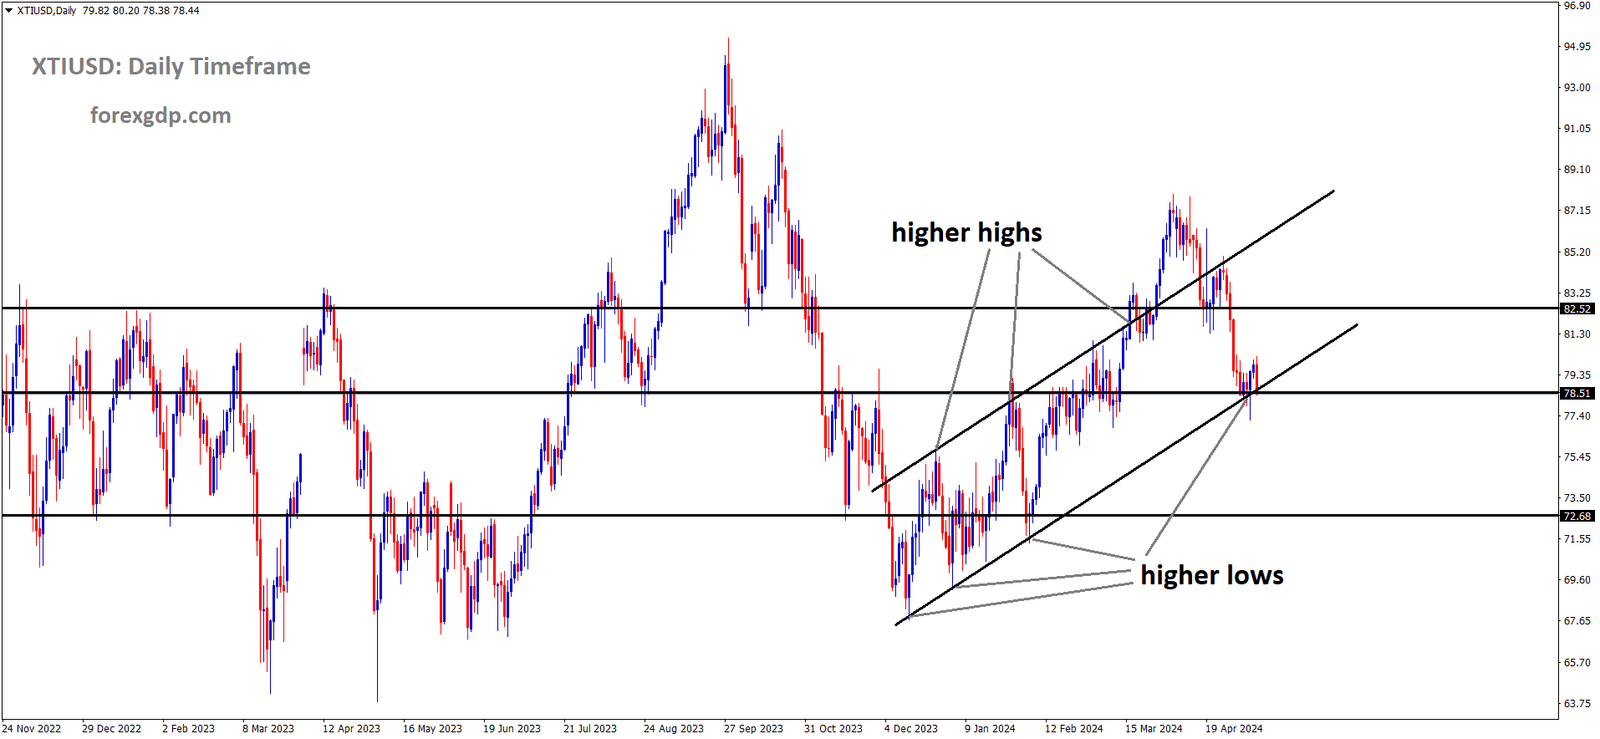Click the 15 Mar 2024 date label

click(x=1154, y=729)
